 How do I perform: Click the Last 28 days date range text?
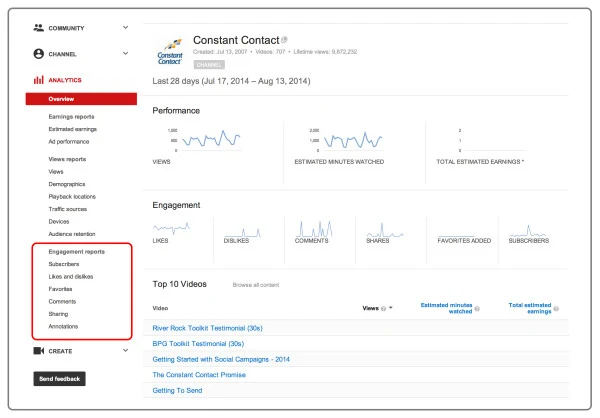231,81
